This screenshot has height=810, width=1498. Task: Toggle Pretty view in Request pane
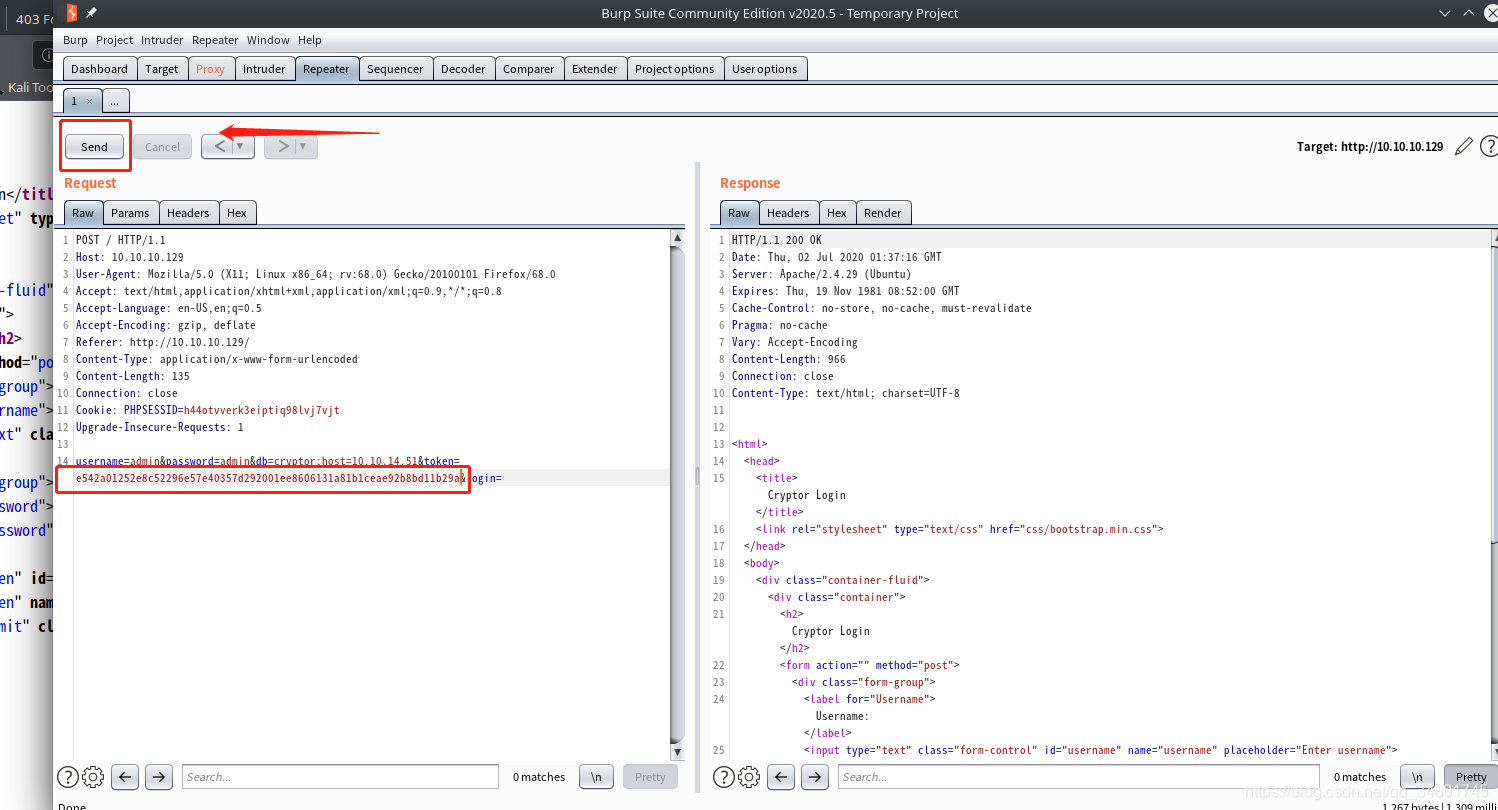[650, 777]
